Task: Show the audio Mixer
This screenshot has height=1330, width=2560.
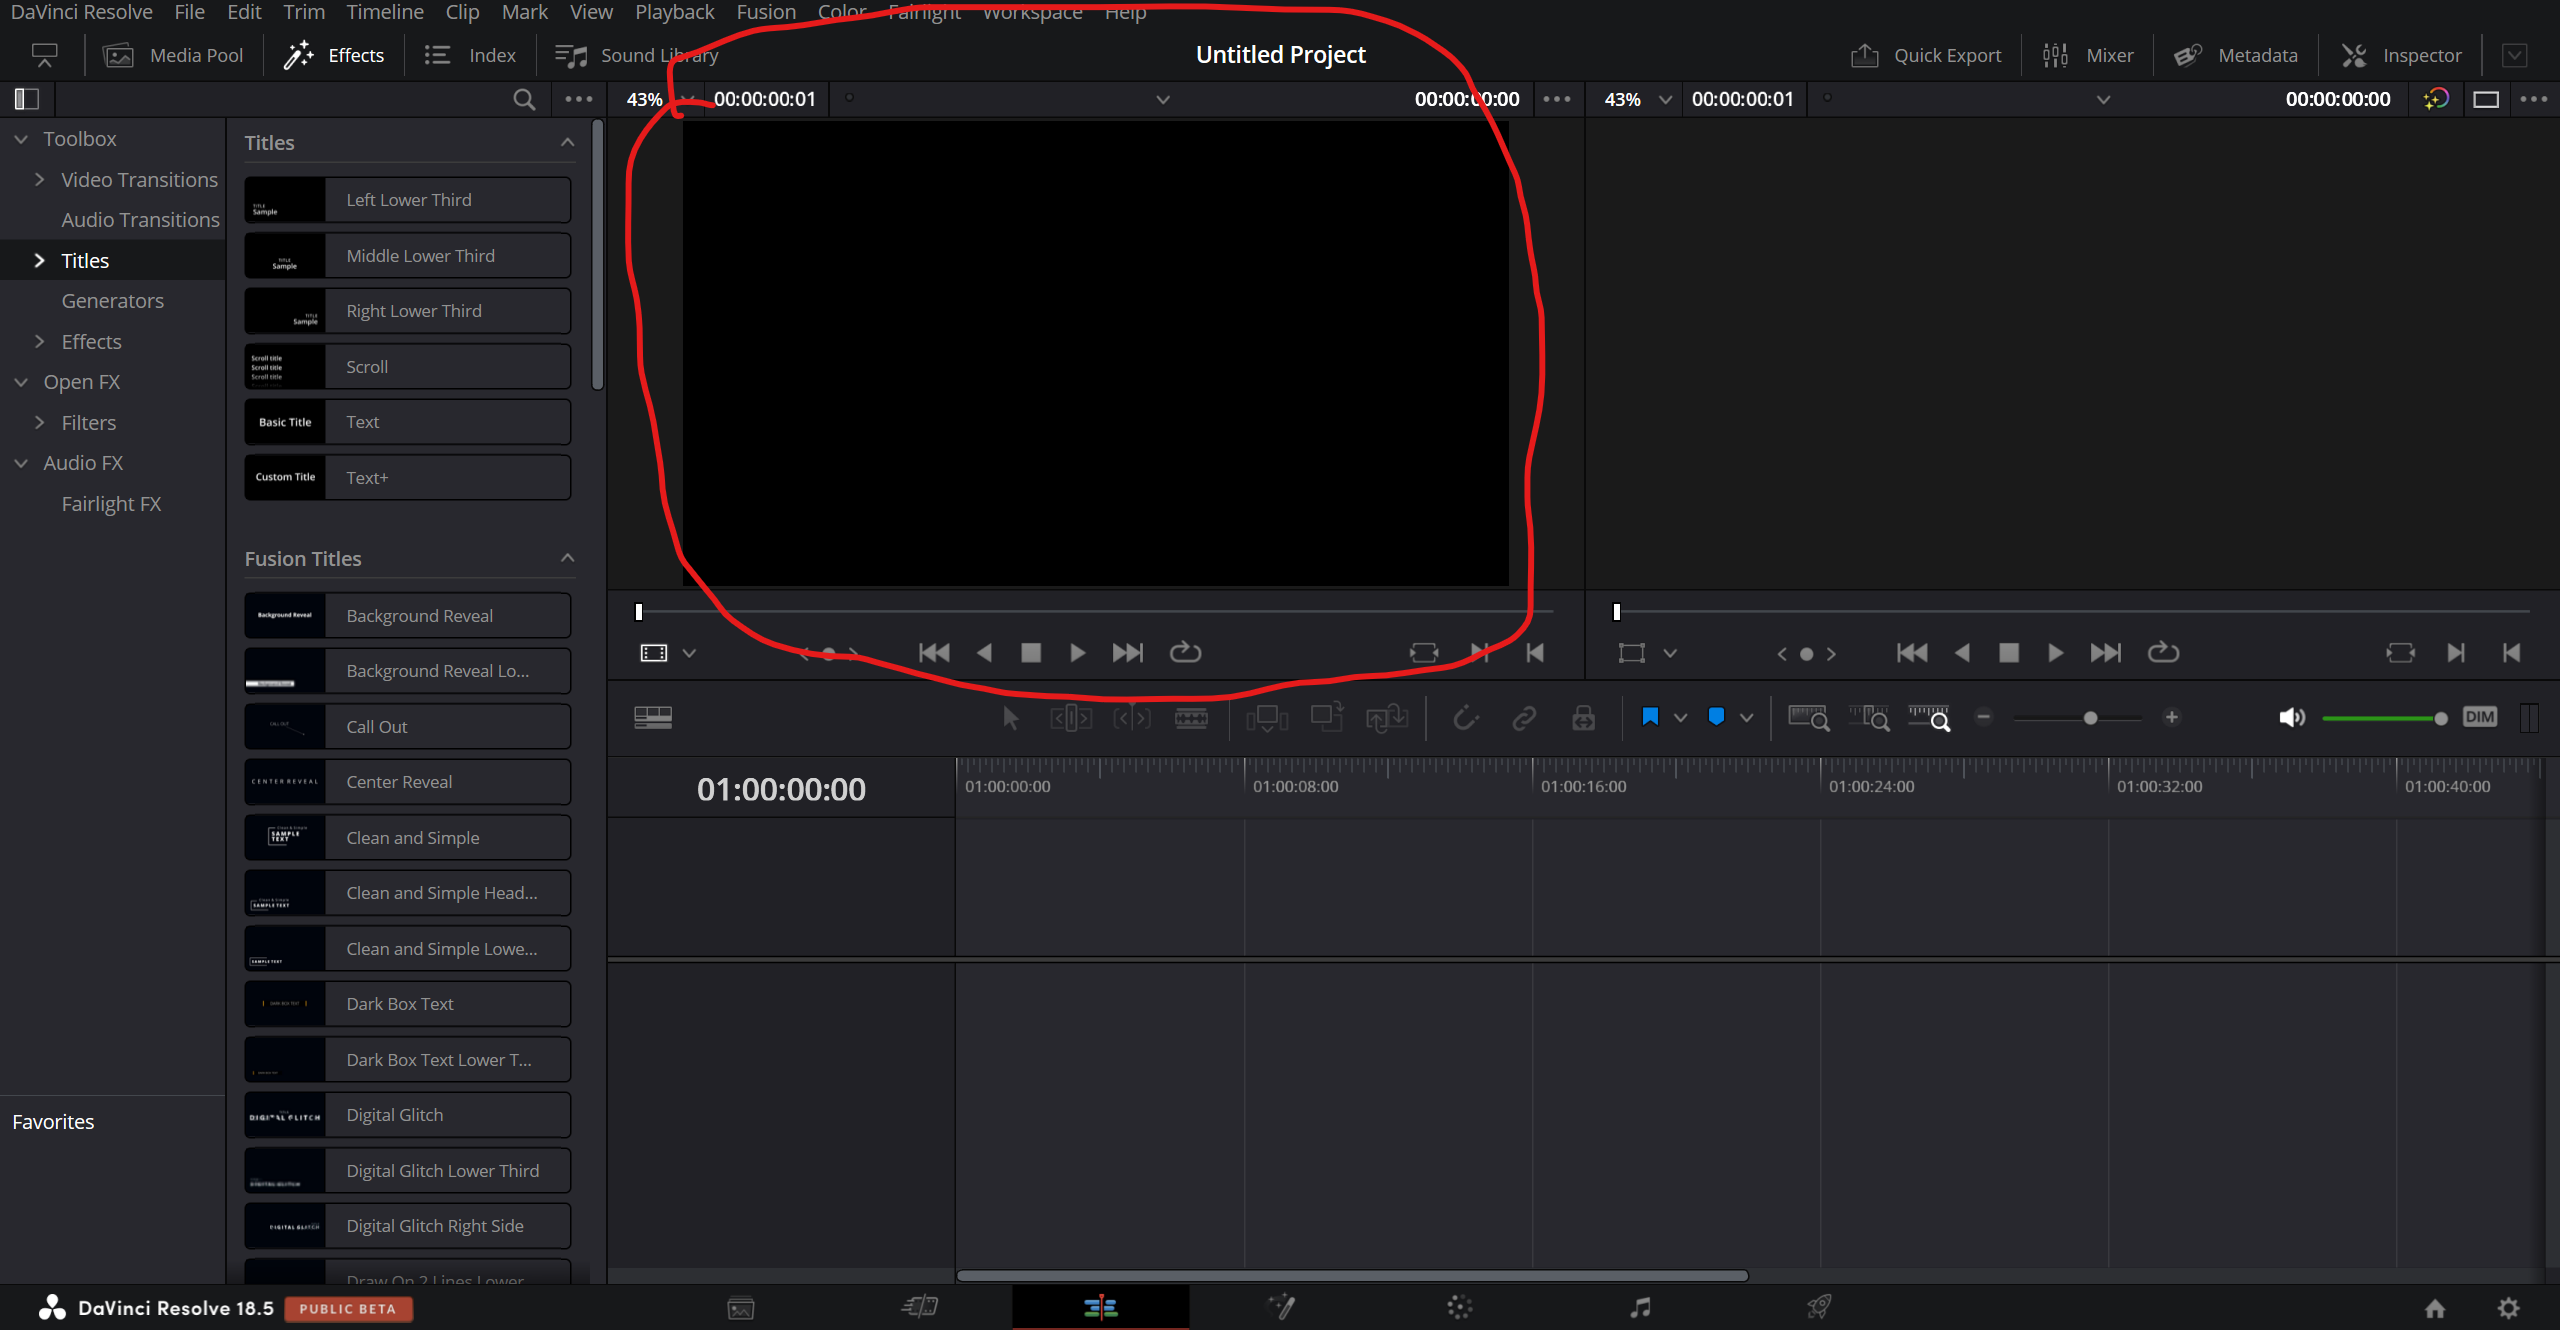Action: (x=2088, y=55)
